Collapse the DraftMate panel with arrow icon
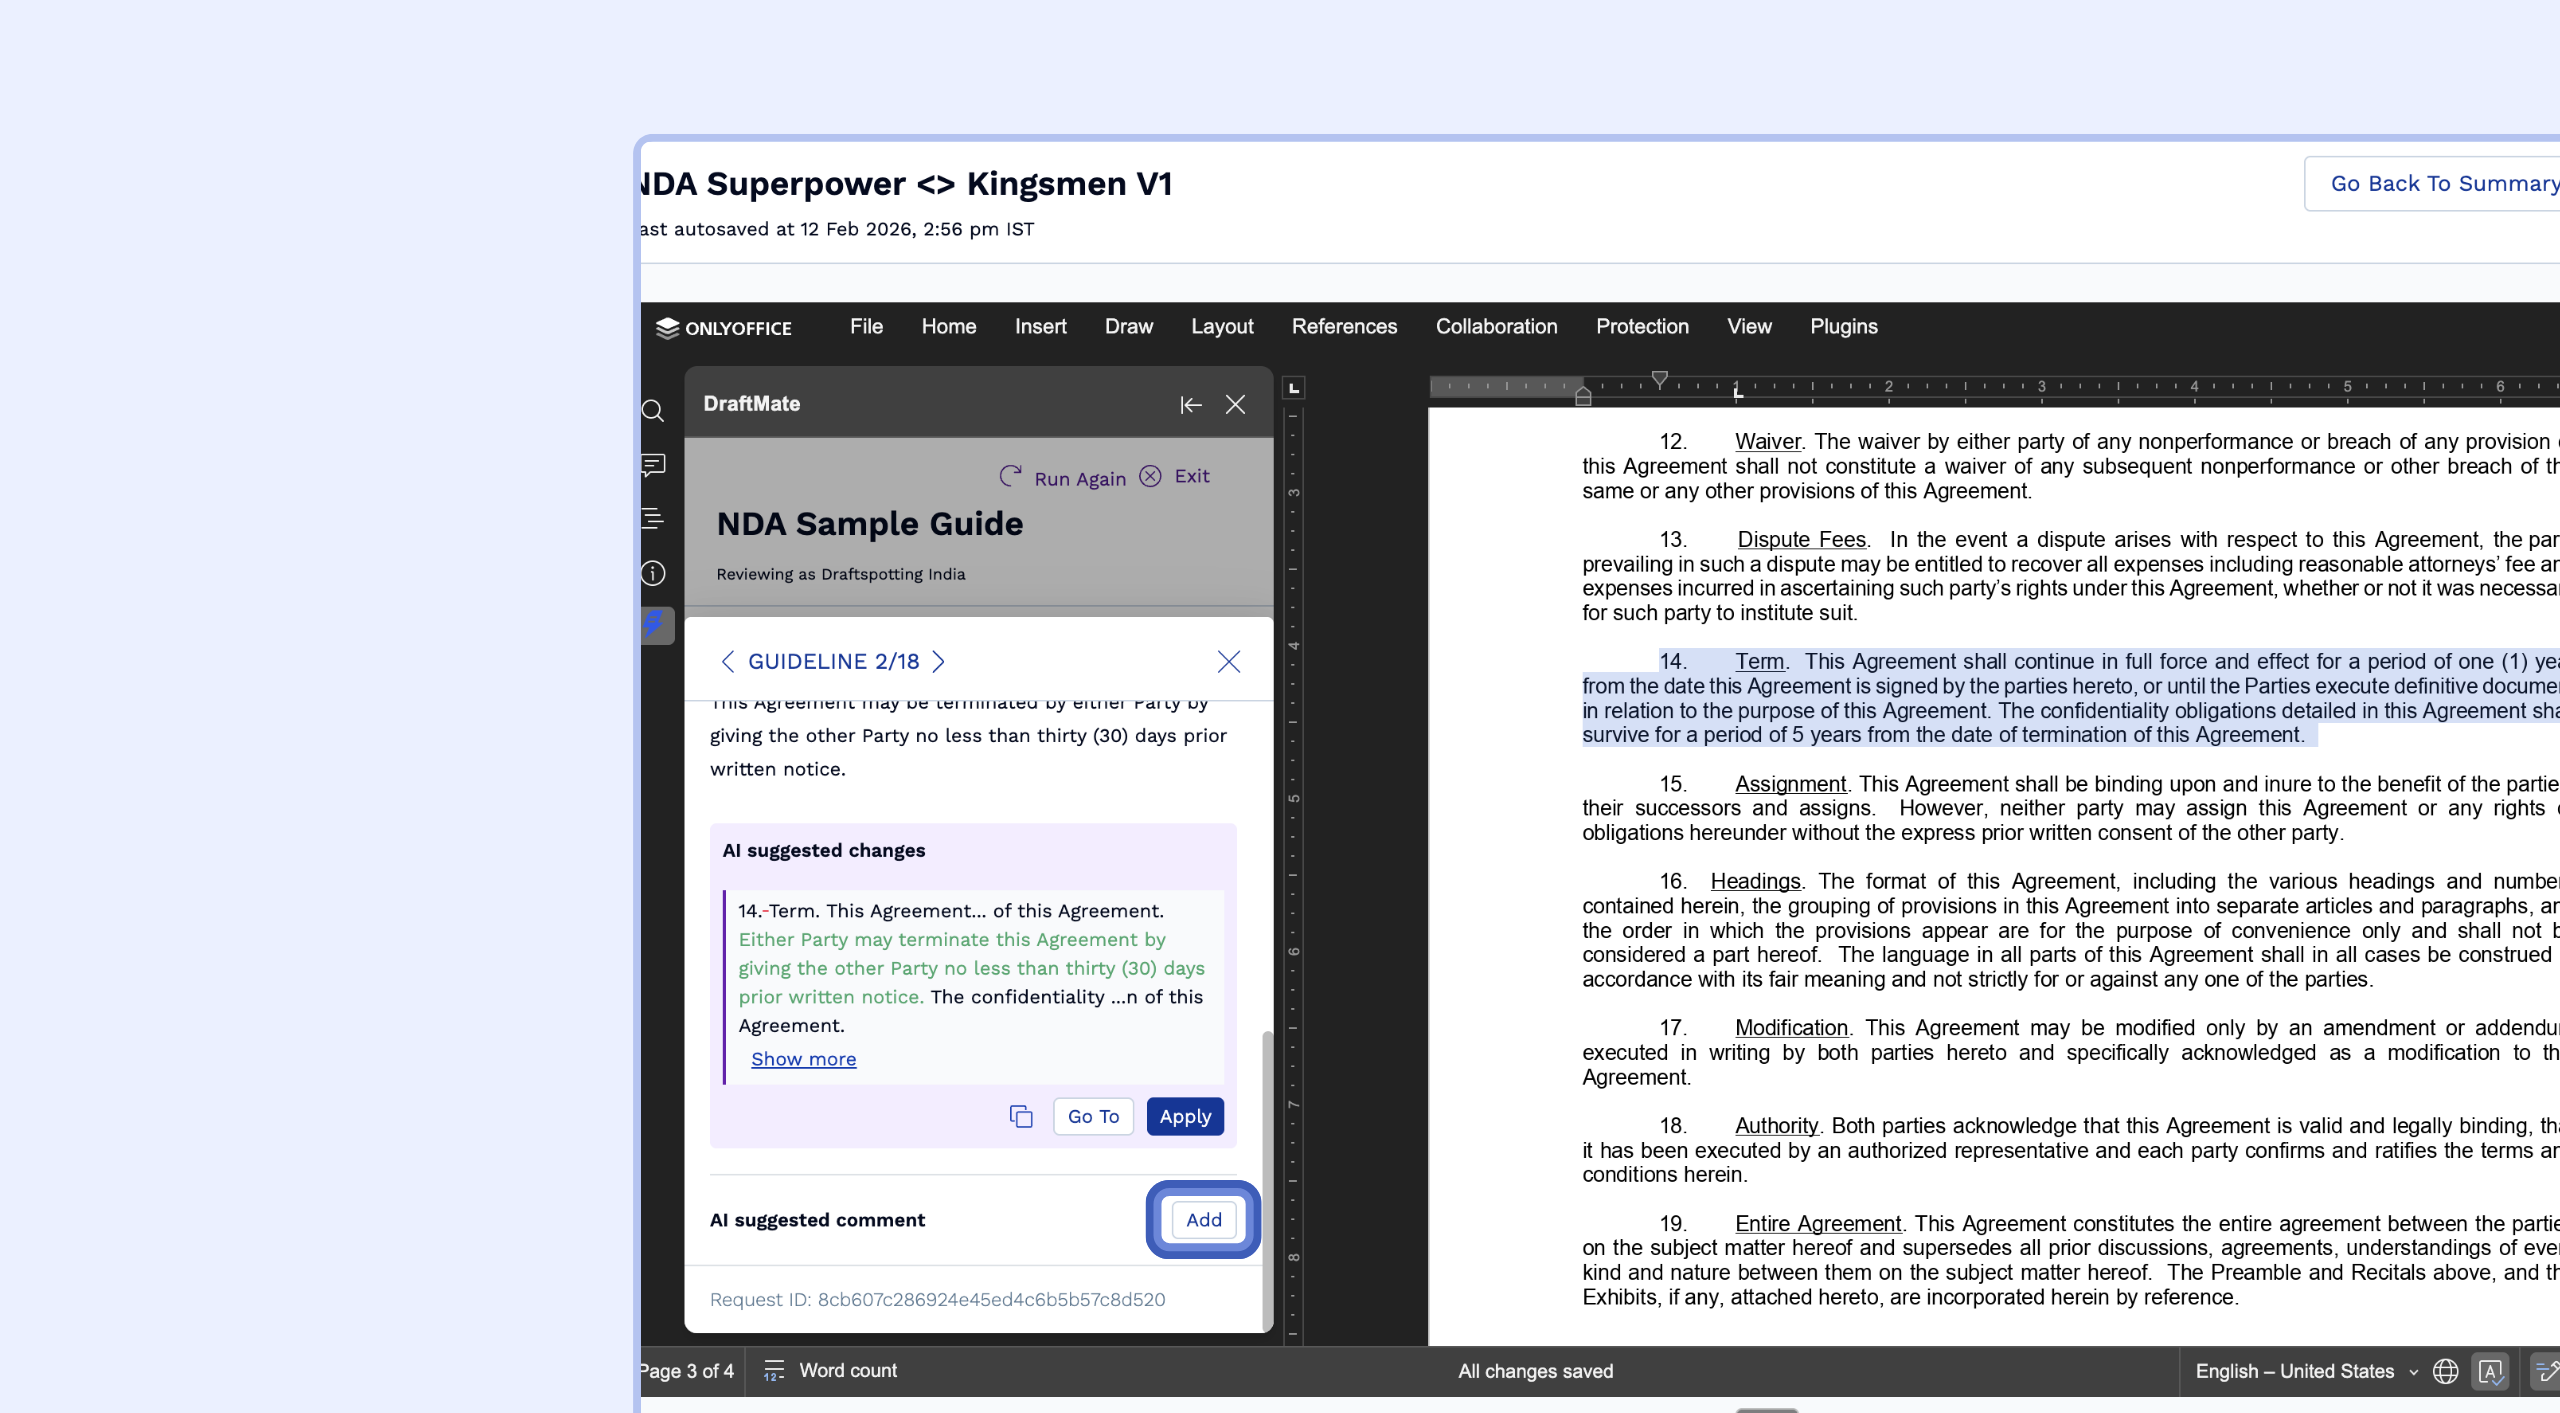 (x=1190, y=405)
